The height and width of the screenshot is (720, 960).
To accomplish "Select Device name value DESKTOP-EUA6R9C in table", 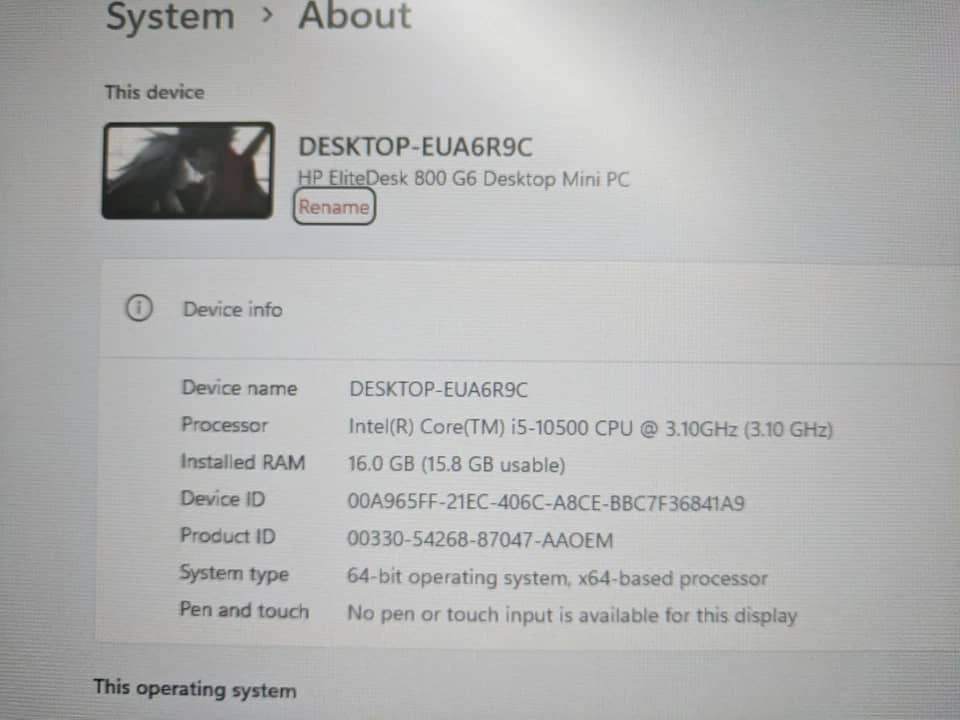I will coord(438,389).
